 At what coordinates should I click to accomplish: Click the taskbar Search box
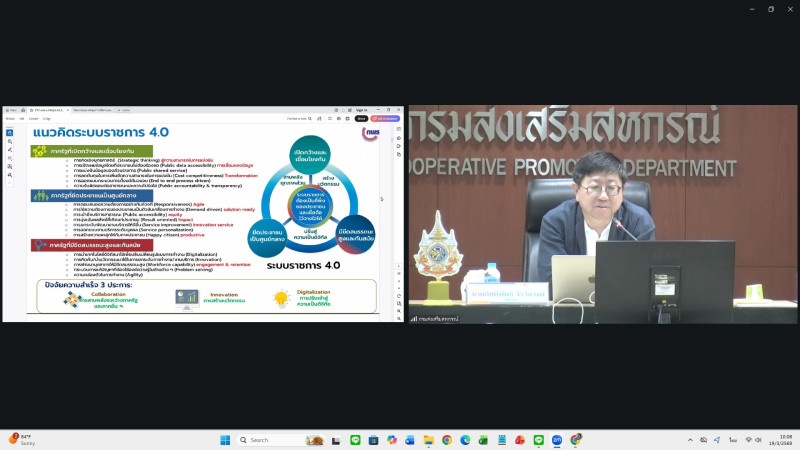click(266, 440)
